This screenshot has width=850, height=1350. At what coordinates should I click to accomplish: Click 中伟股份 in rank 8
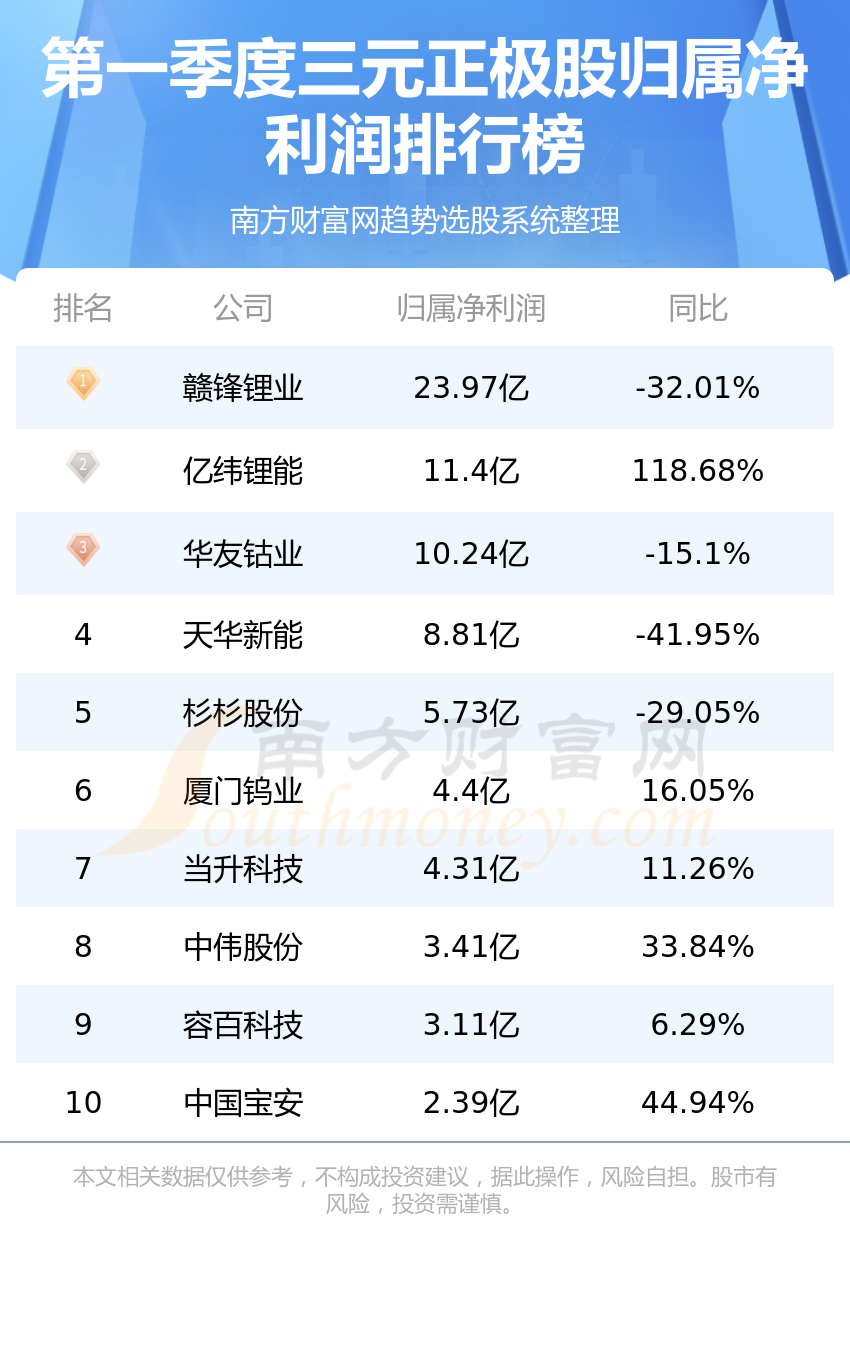point(243,946)
